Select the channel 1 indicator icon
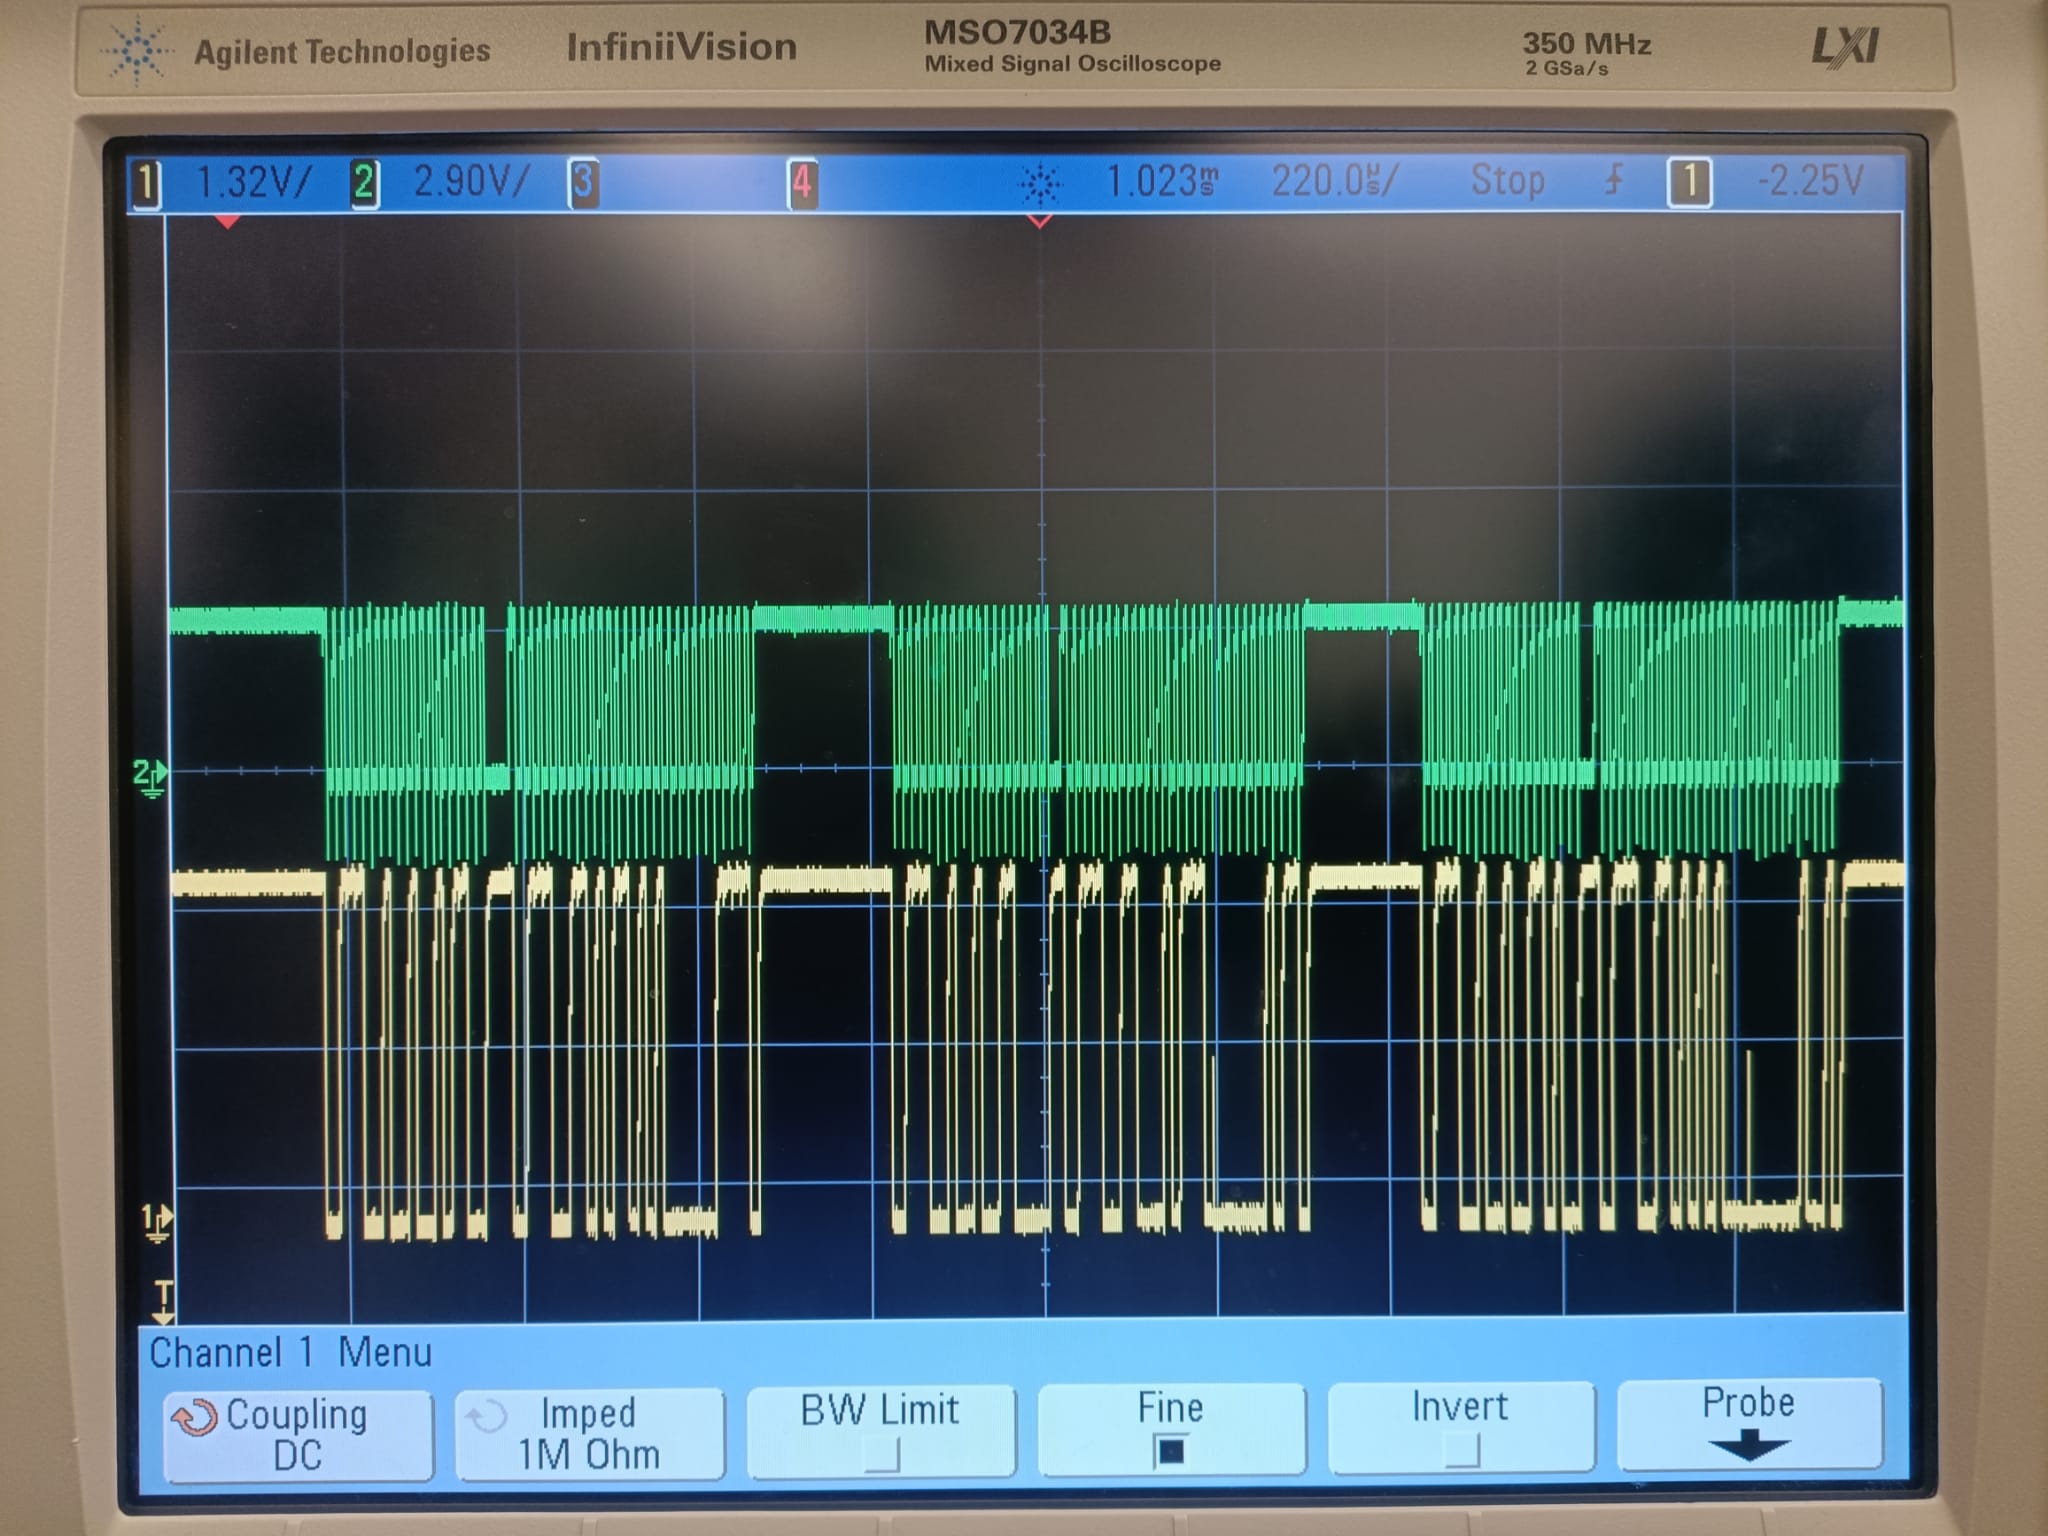 [x=146, y=184]
